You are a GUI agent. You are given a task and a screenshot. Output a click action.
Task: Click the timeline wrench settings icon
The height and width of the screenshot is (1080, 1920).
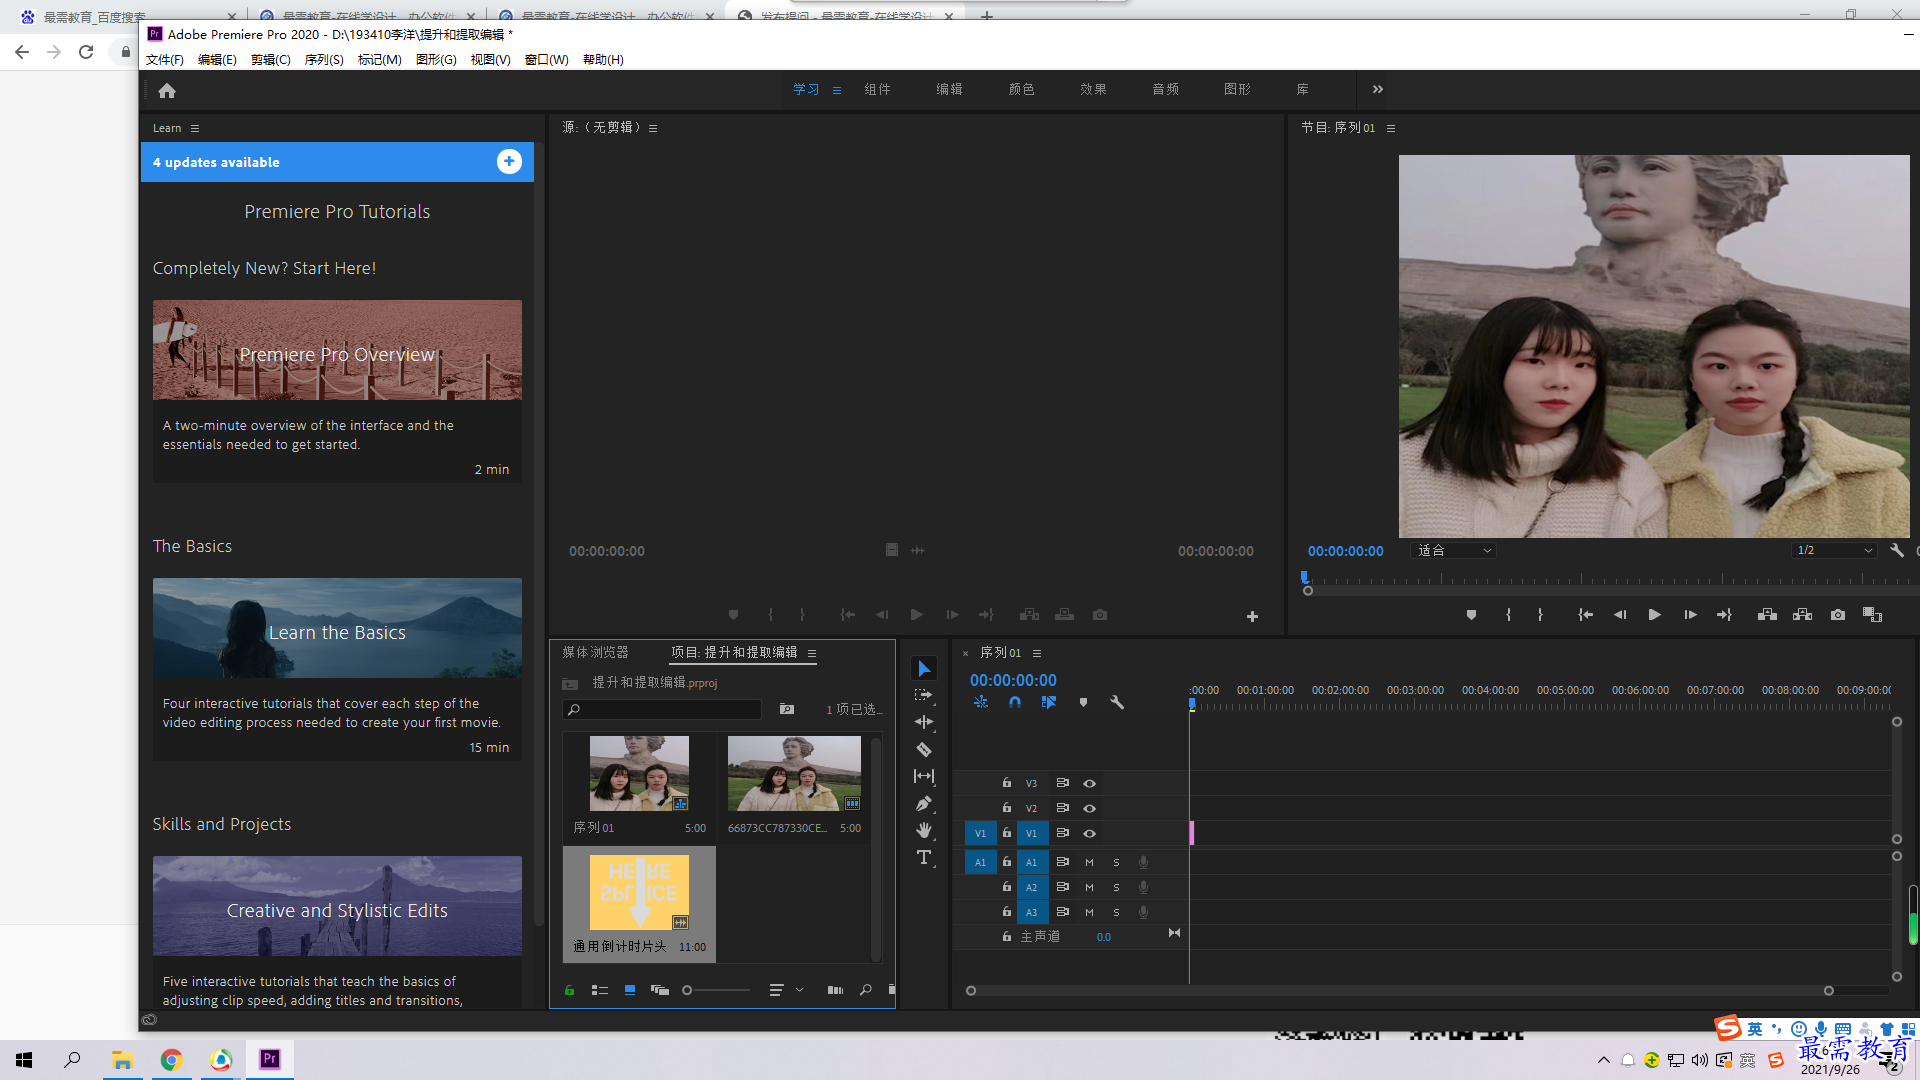[x=1117, y=702]
